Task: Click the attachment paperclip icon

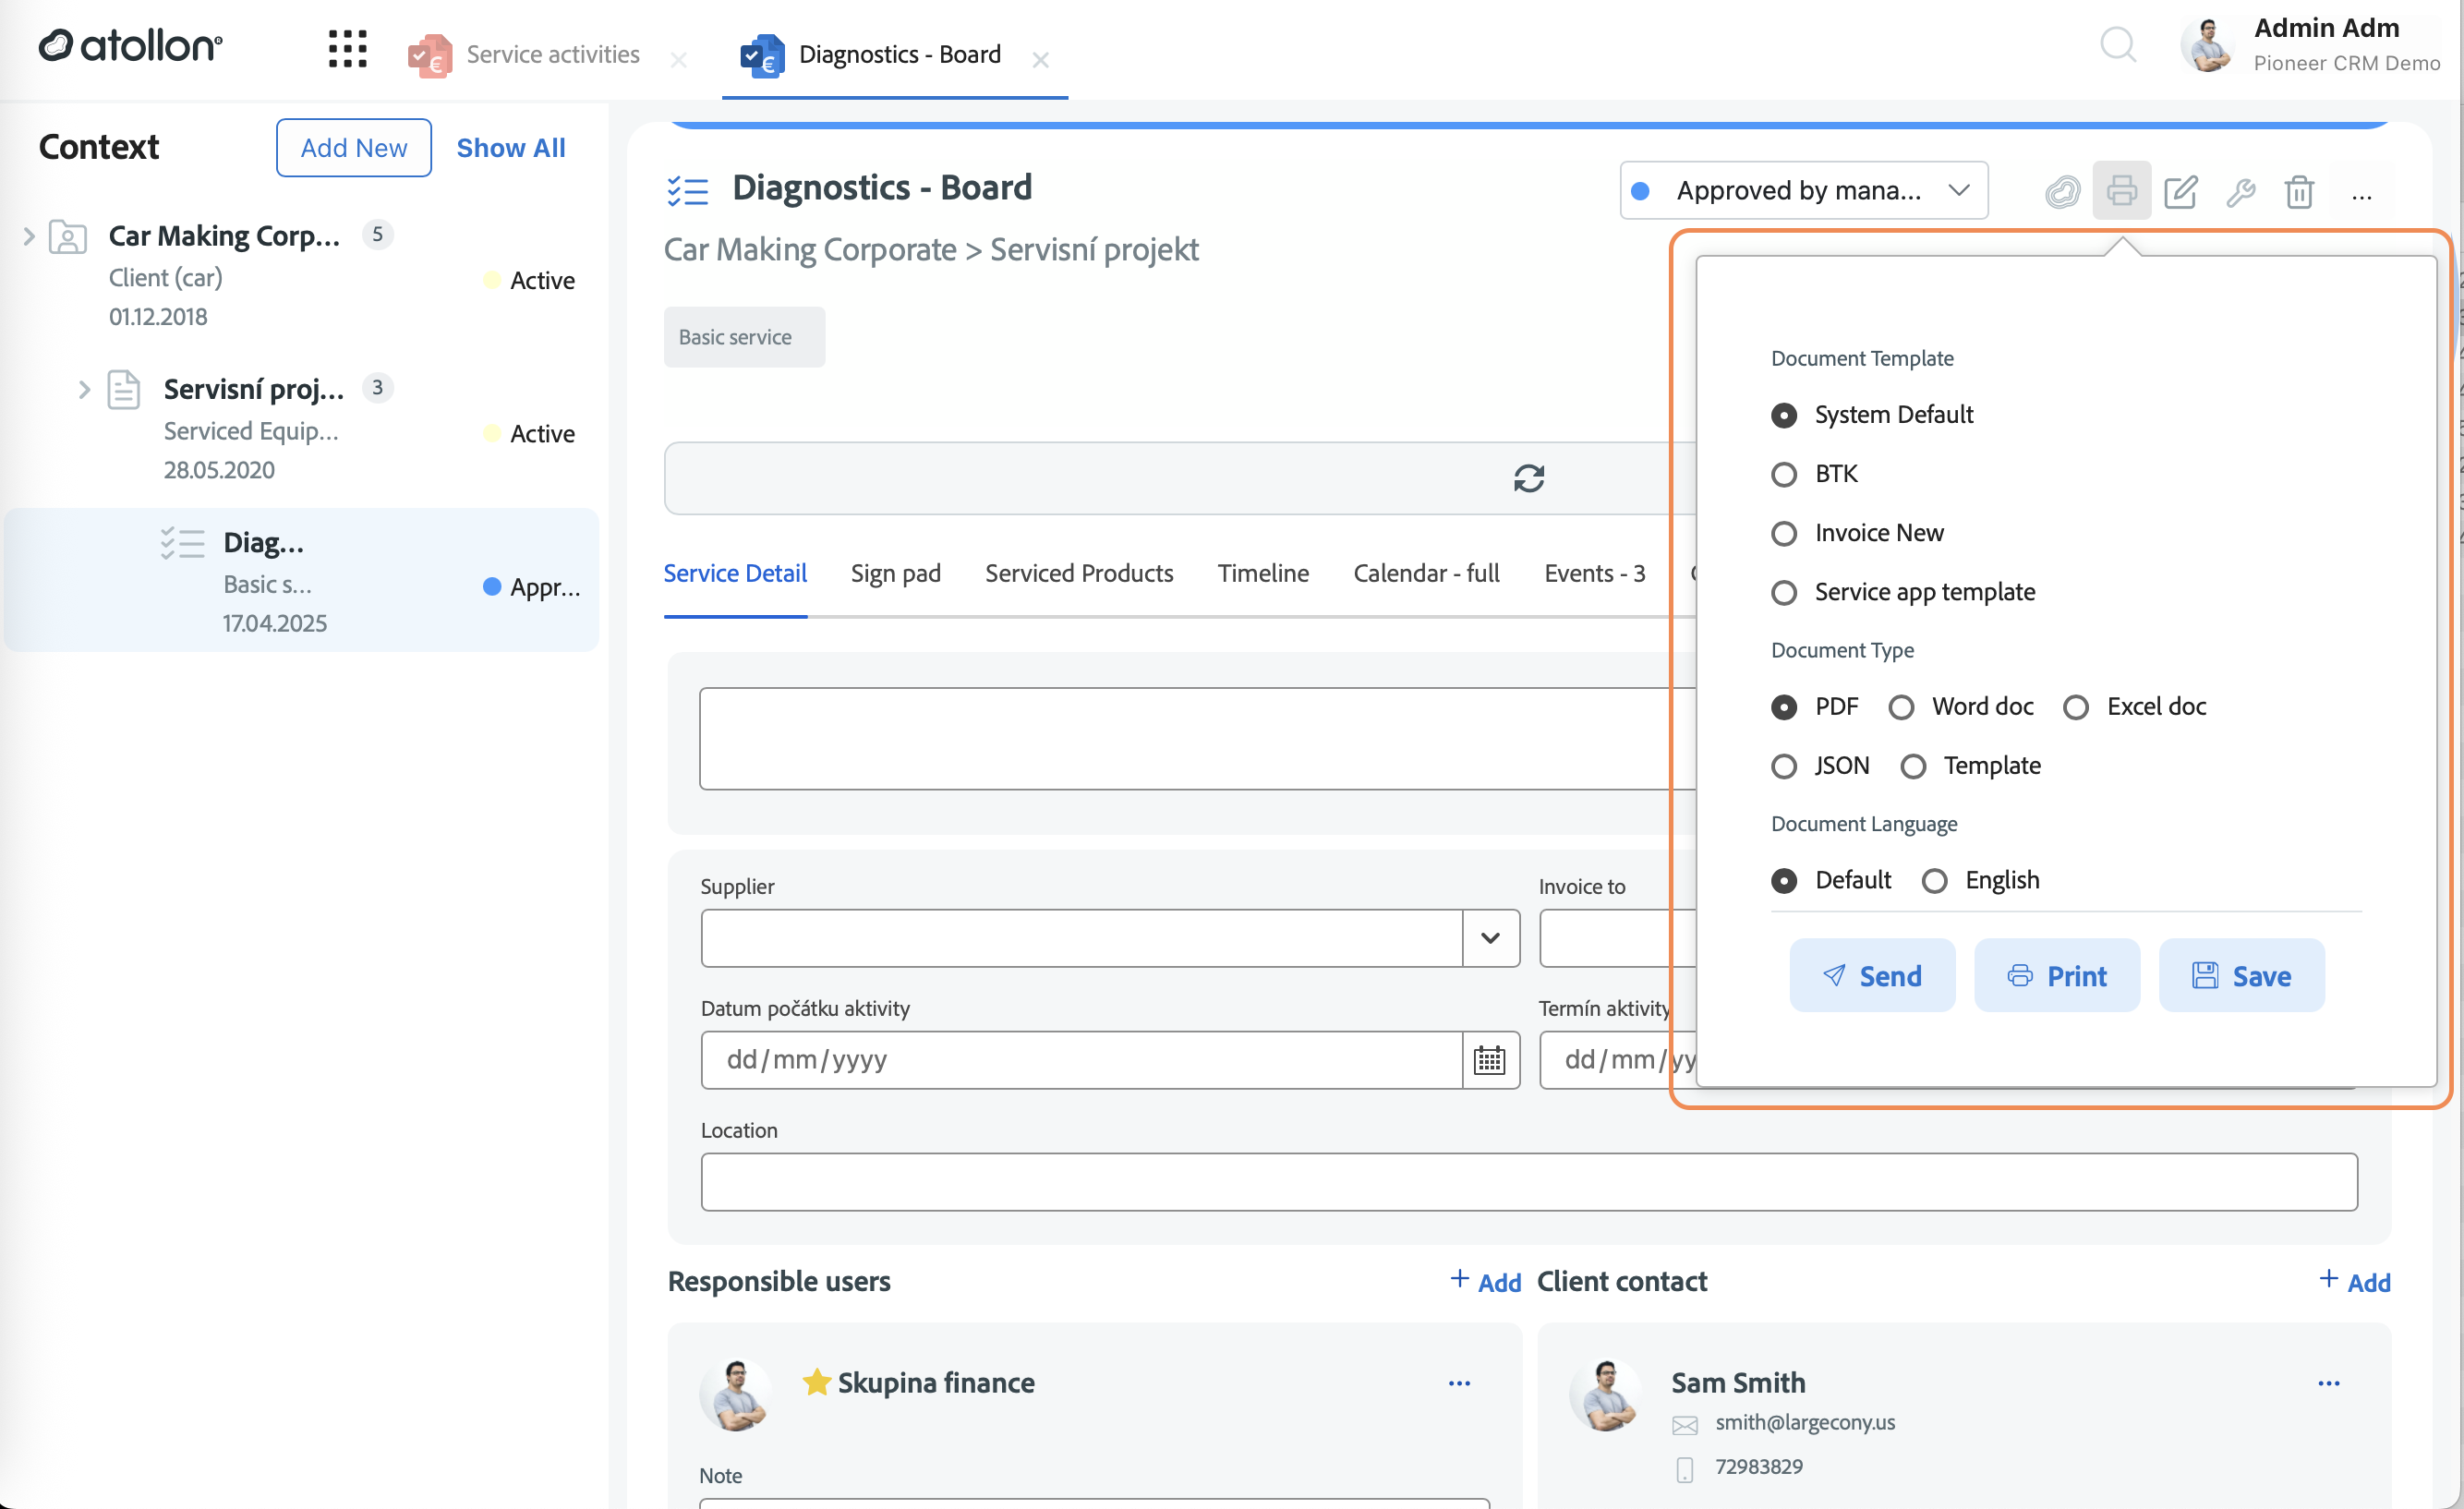Action: pos(2062,190)
